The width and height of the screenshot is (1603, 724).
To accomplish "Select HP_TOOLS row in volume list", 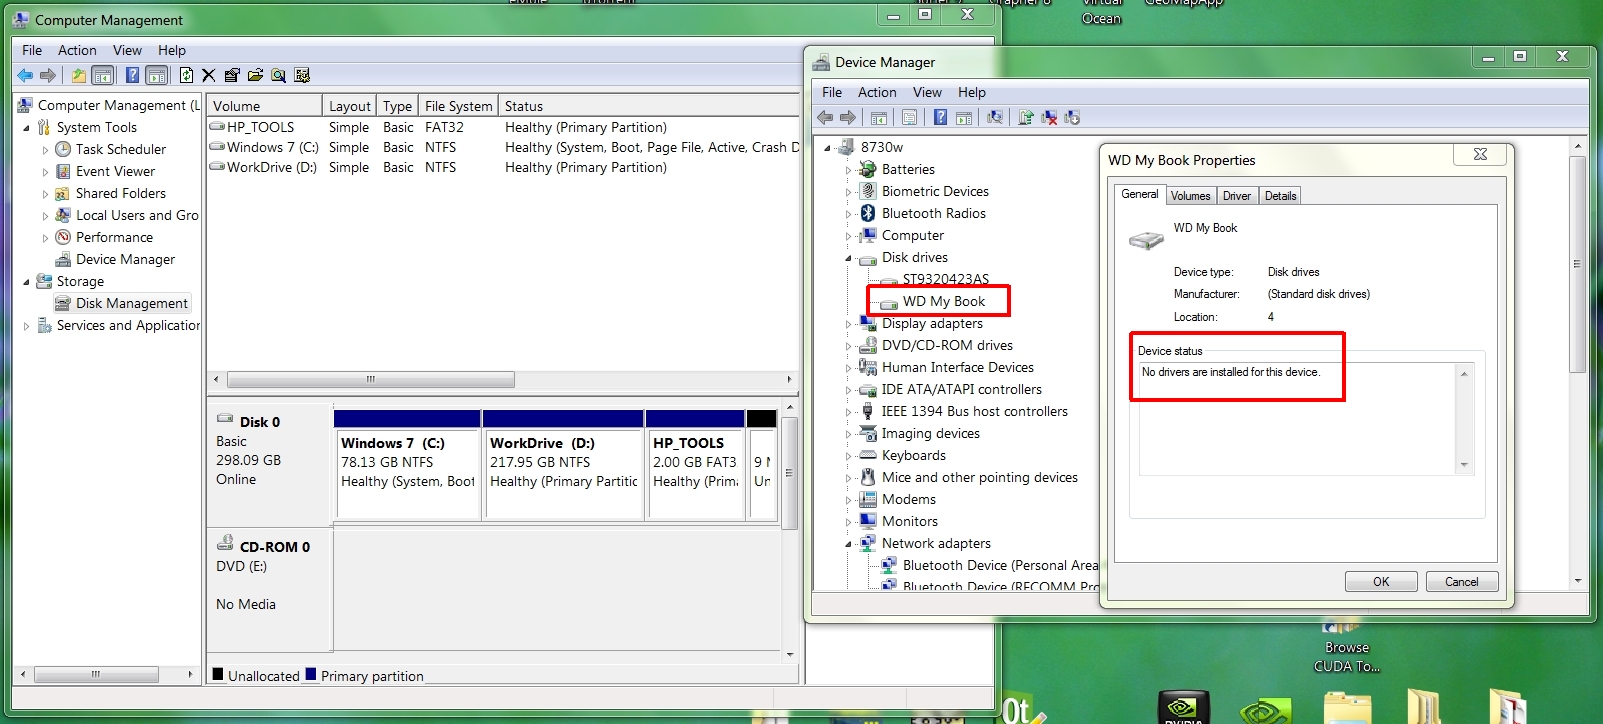I will (503, 127).
